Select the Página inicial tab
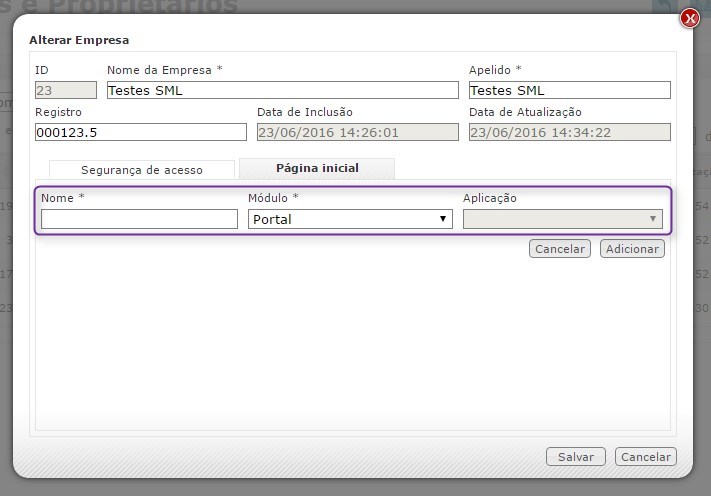Screen dimensions: 711x496 (x=317, y=168)
